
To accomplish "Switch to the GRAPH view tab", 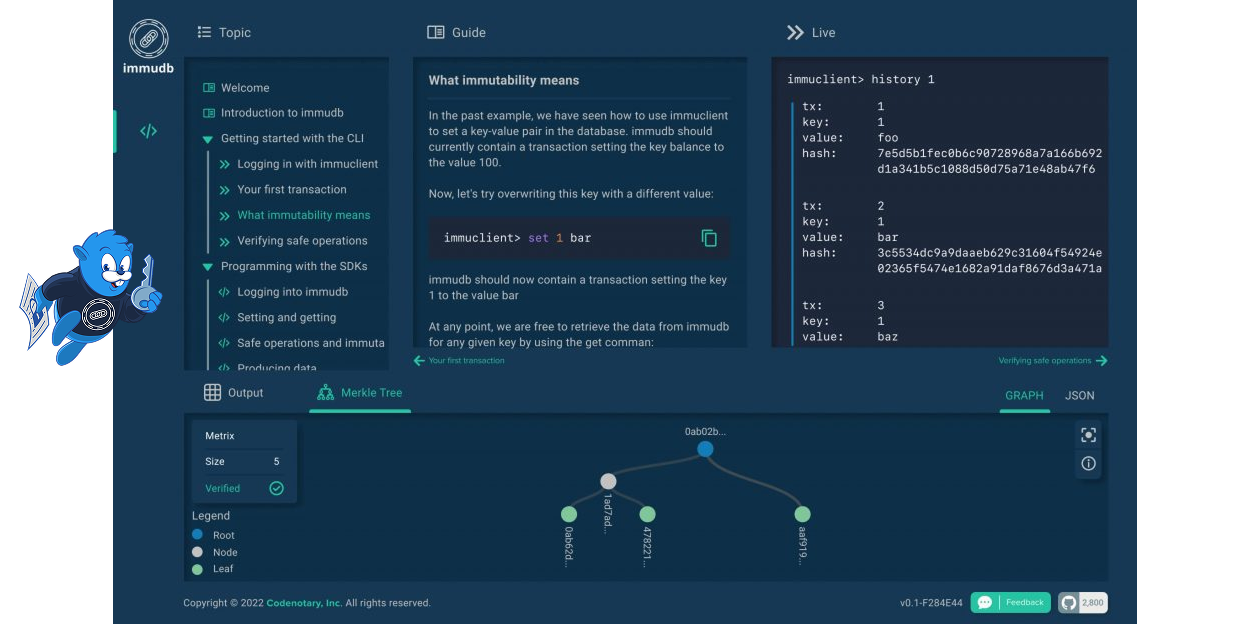I will pyautogui.click(x=1024, y=396).
